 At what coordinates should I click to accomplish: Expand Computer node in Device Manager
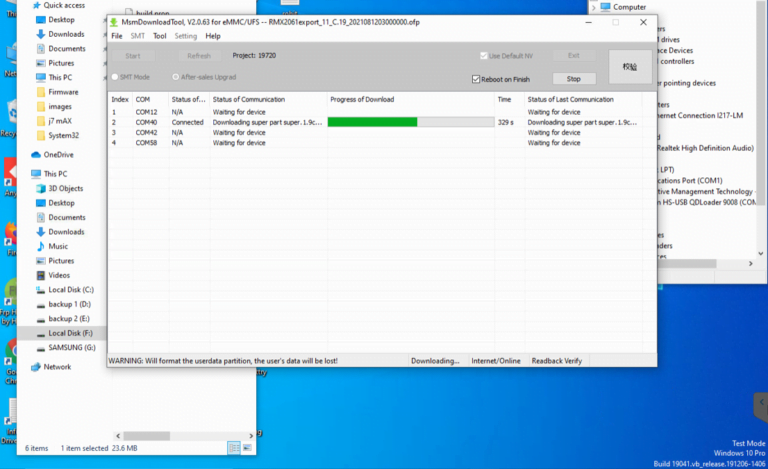594,7
